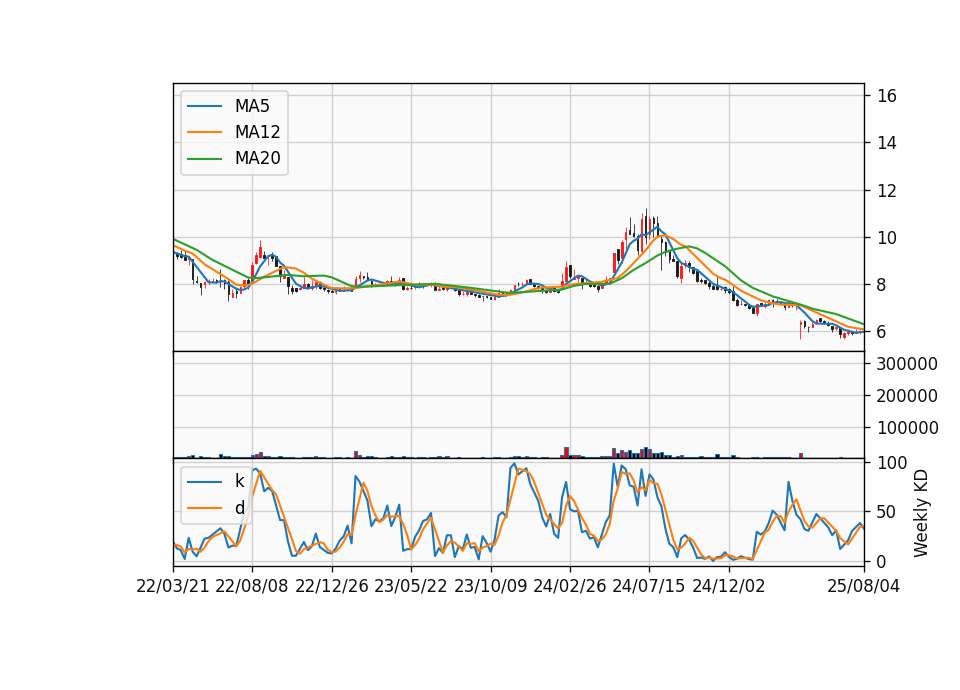This screenshot has width=960, height=690.
Task: Click the volume axis value 100000
Action: coord(907,427)
